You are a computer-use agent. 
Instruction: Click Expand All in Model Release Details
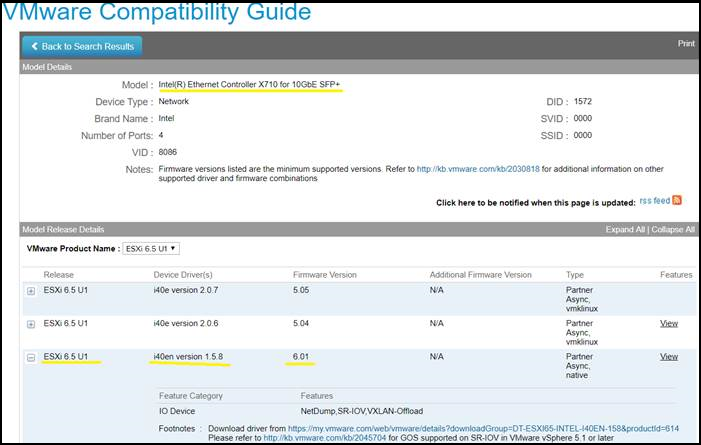tap(625, 229)
